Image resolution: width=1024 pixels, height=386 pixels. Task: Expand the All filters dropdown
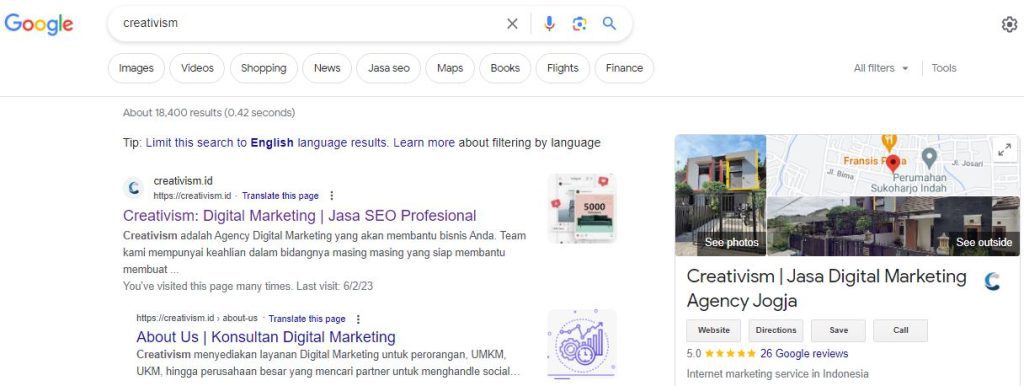pyautogui.click(x=881, y=68)
